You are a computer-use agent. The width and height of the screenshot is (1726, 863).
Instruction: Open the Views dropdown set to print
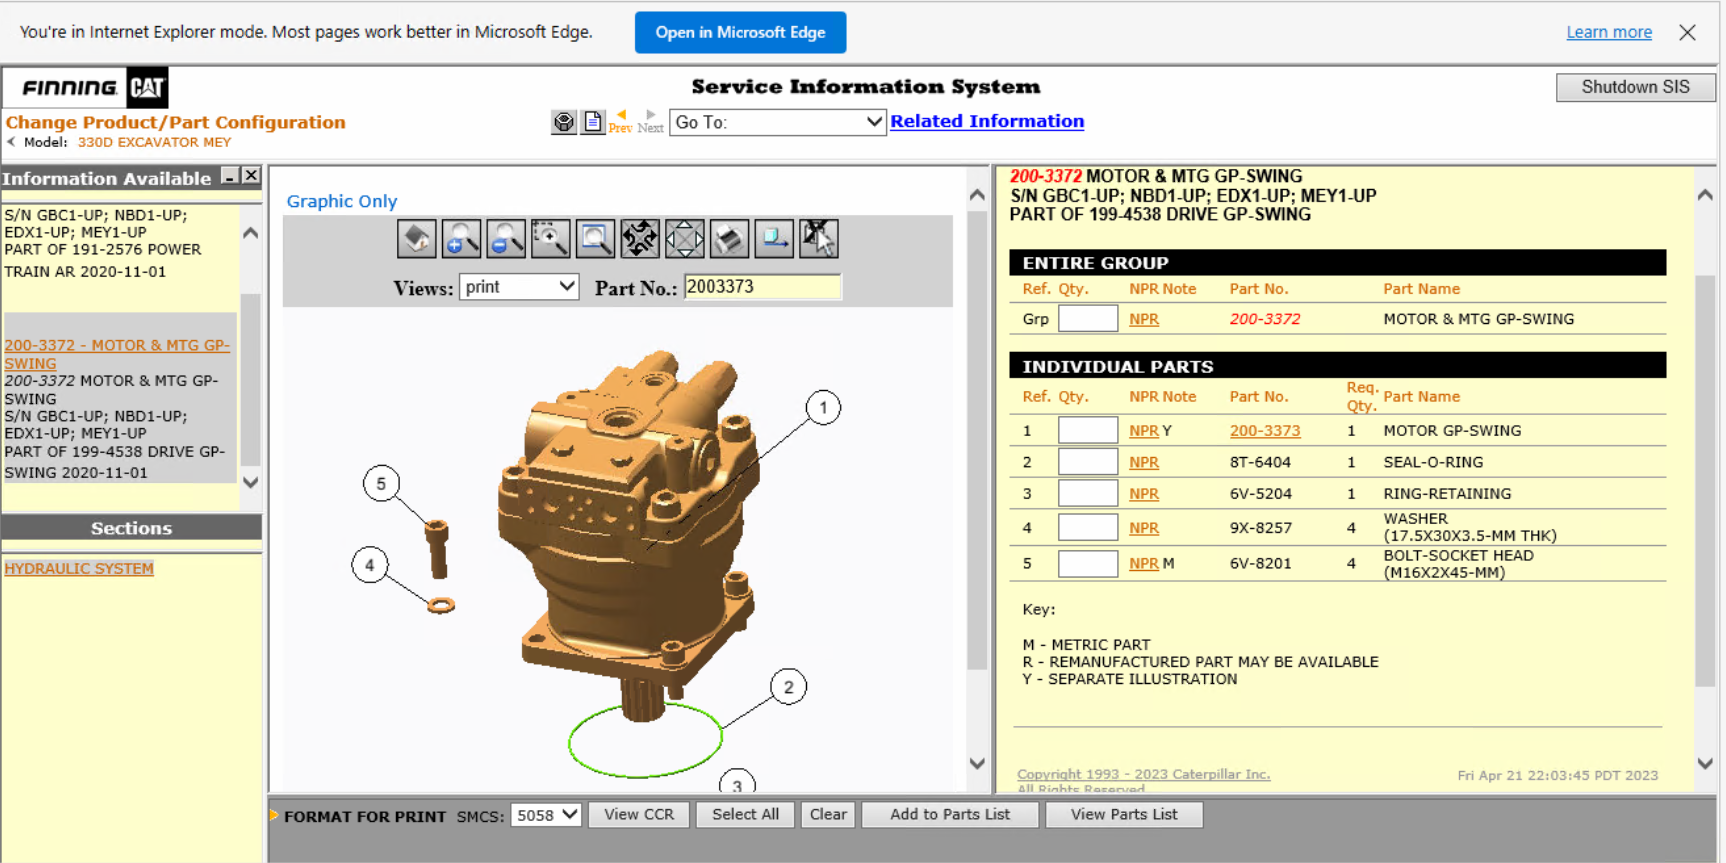click(x=519, y=287)
